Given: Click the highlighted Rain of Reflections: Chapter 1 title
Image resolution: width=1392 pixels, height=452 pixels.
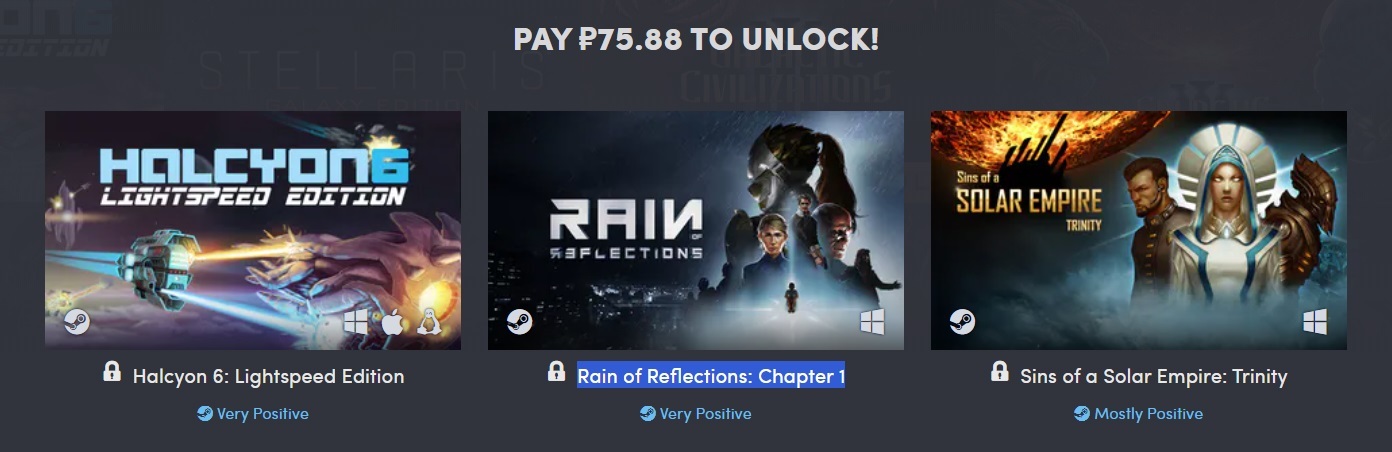Looking at the screenshot, I should [711, 376].
